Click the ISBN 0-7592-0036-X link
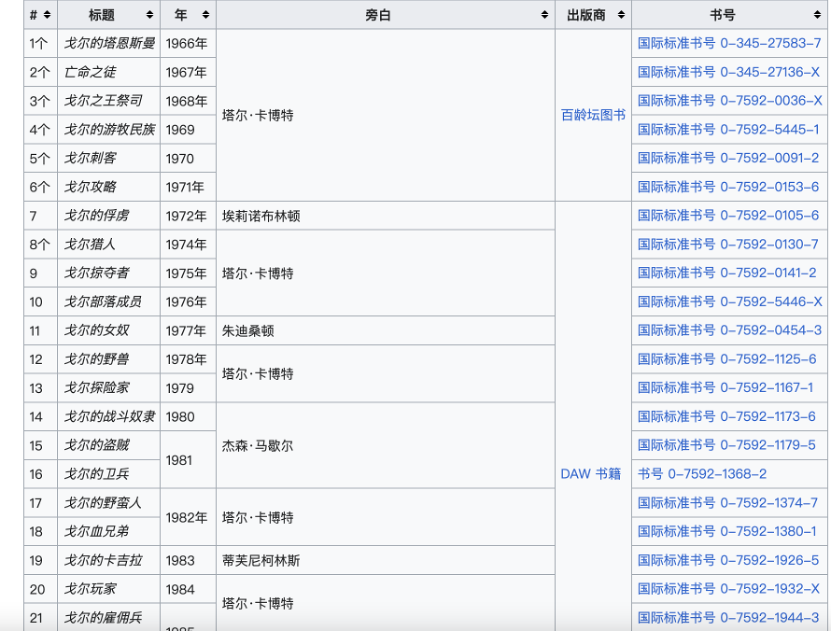 729,101
